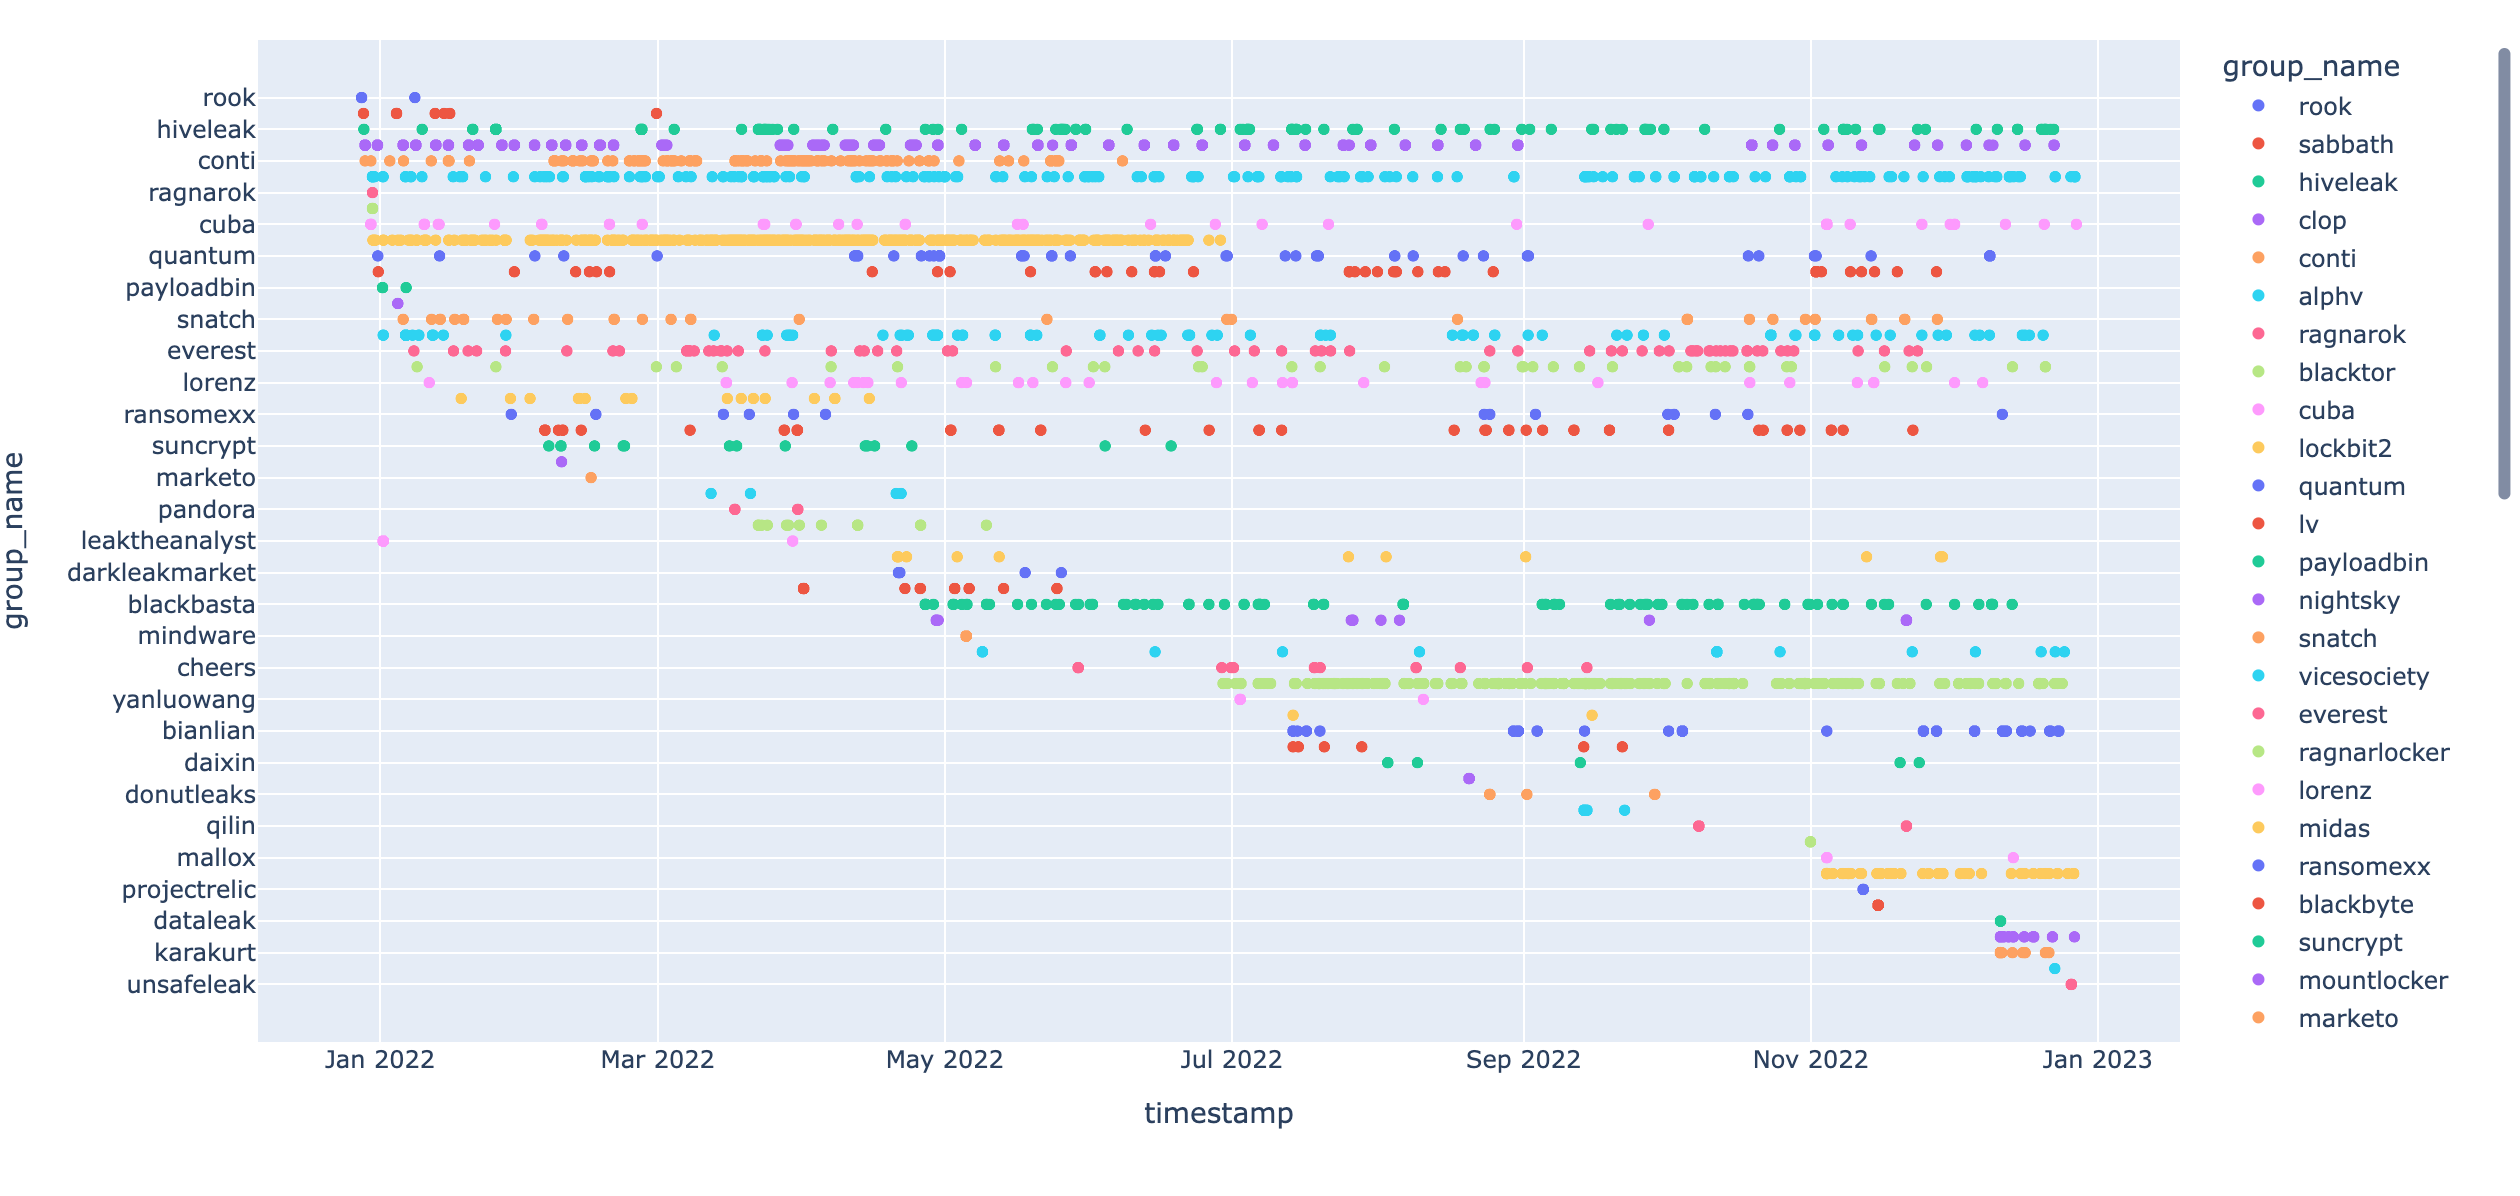This screenshot has width=2520, height=1196.
Task: Click the legend scrollbar thumb
Action: 2504,273
